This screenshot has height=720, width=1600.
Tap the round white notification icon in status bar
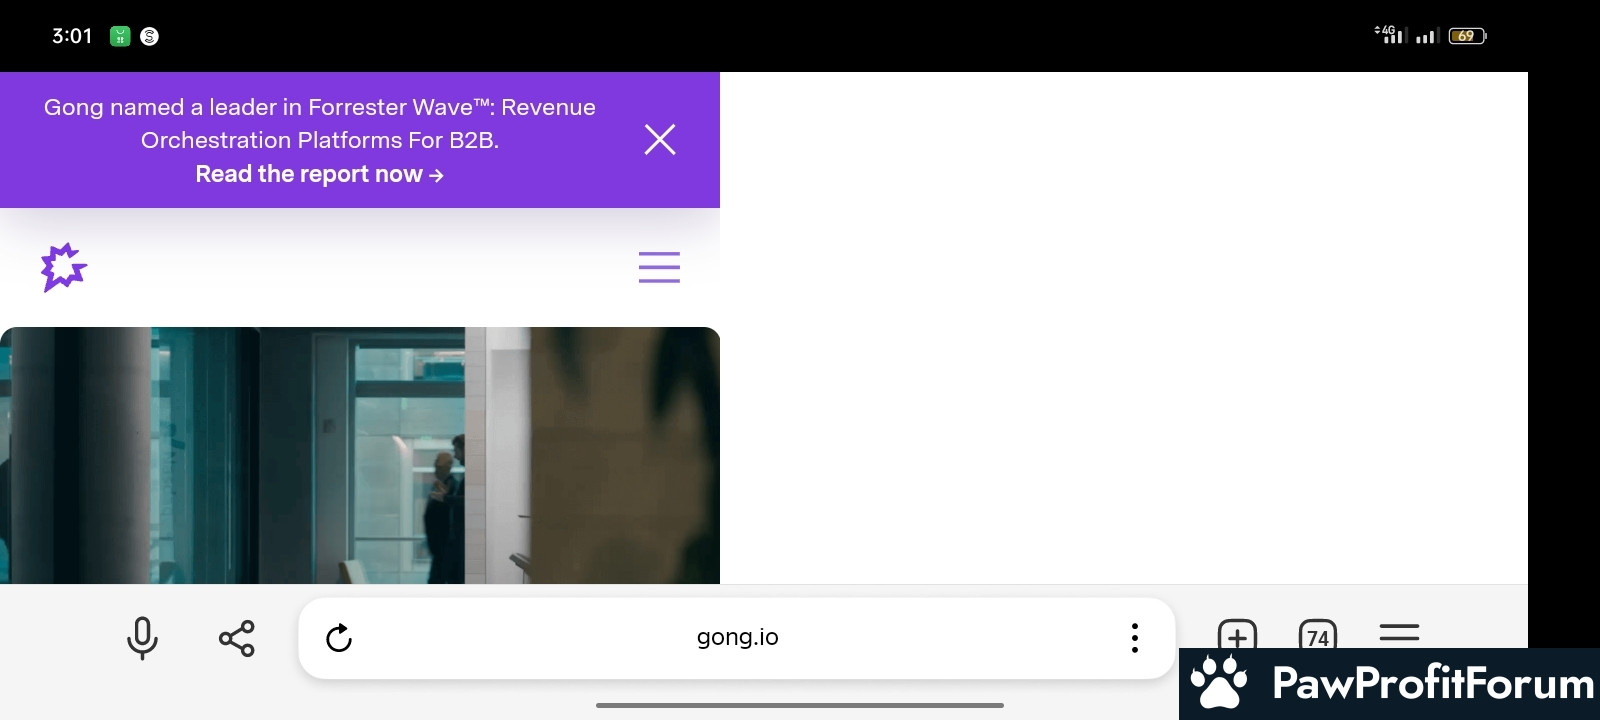(150, 36)
